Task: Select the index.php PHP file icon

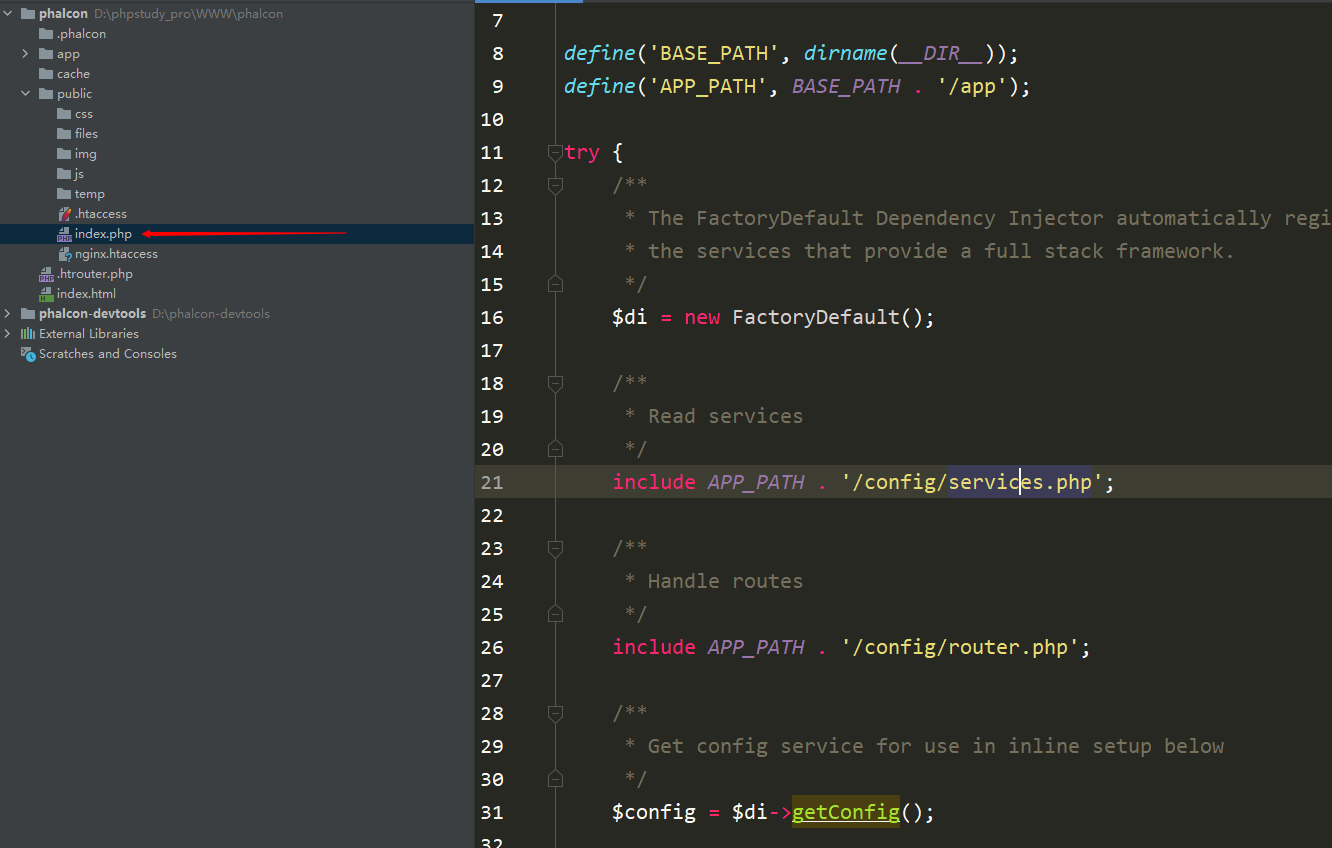Action: [65, 234]
